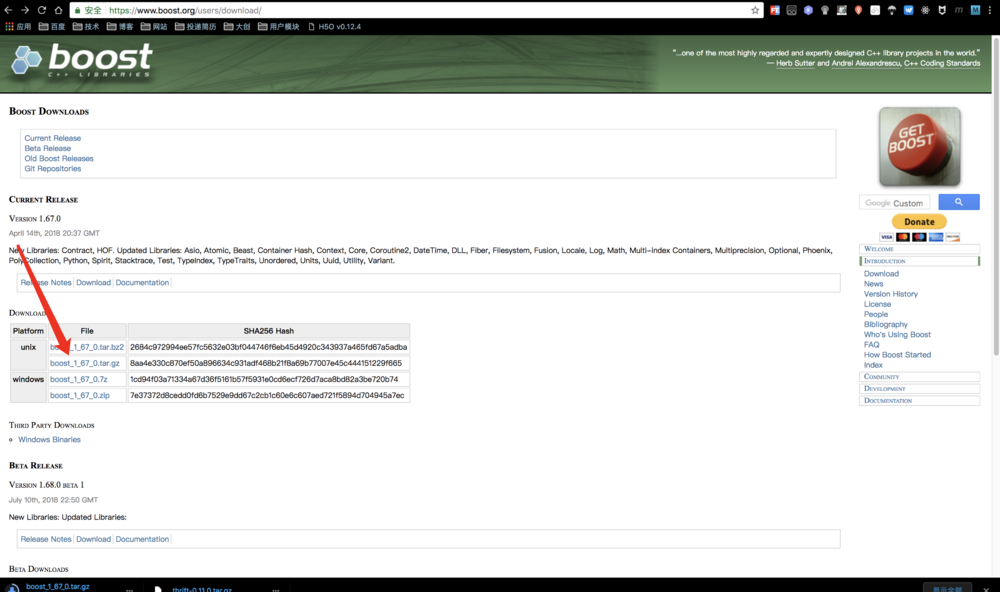This screenshot has width=1000, height=592.
Task: Collapse the Introduction sidebar section
Action: pyautogui.click(x=920, y=261)
